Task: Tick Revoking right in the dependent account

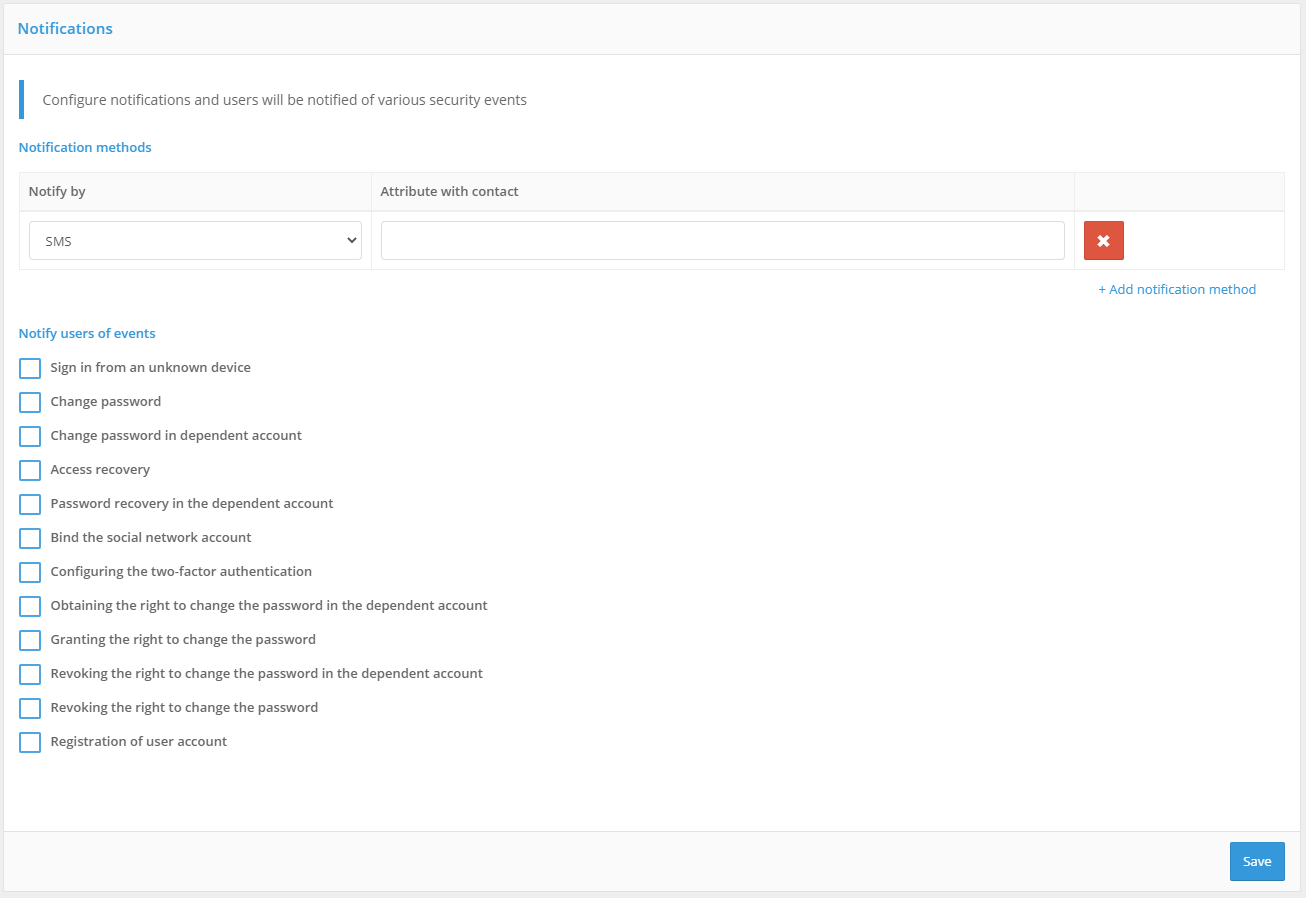Action: click(x=30, y=674)
